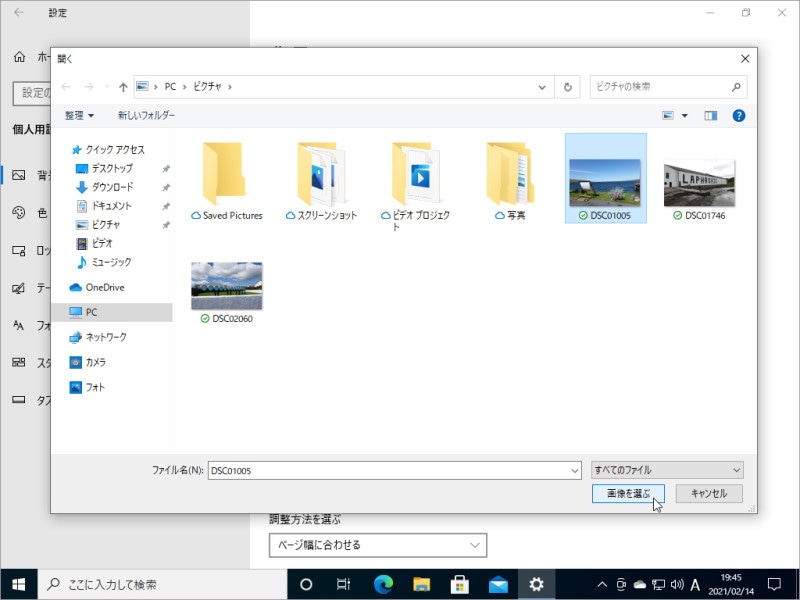
Task: Open the フォト shortcut in the sidebar
Action: [x=92, y=384]
